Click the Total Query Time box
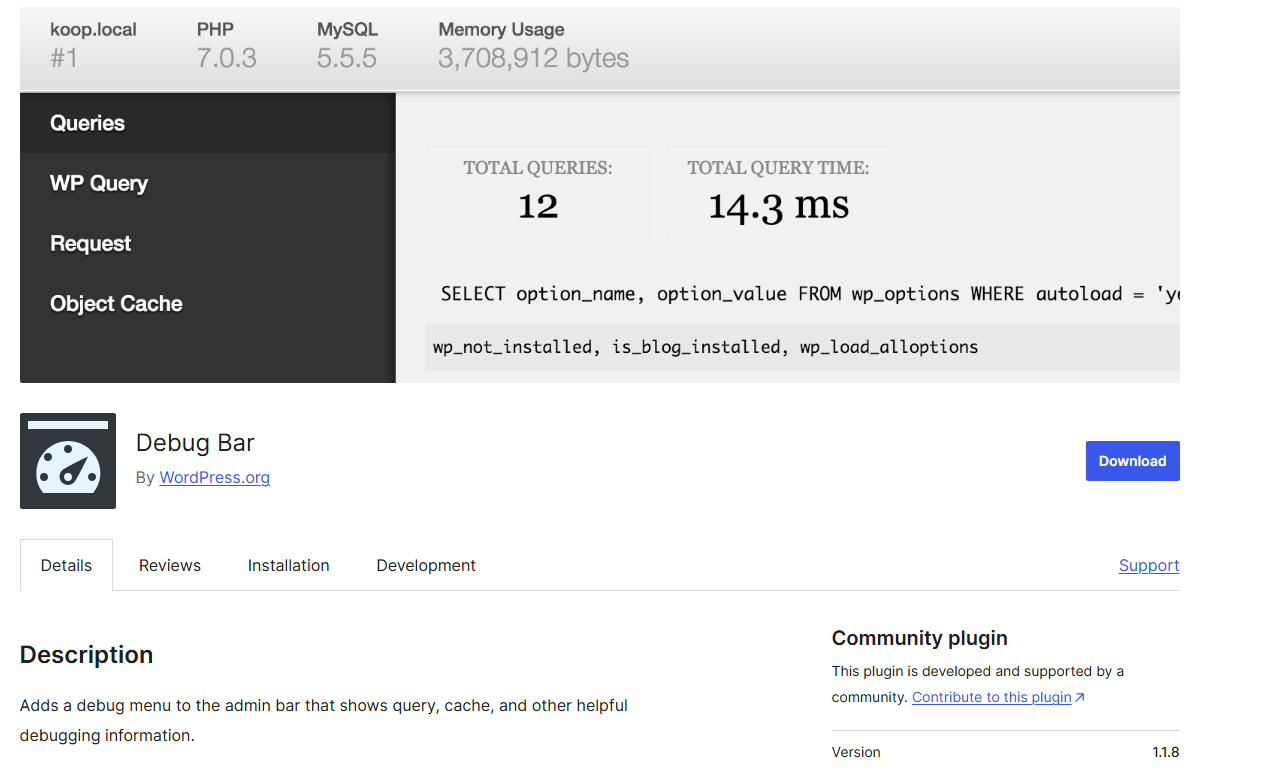Image resolution: width=1285 pixels, height=771 pixels. click(x=778, y=193)
